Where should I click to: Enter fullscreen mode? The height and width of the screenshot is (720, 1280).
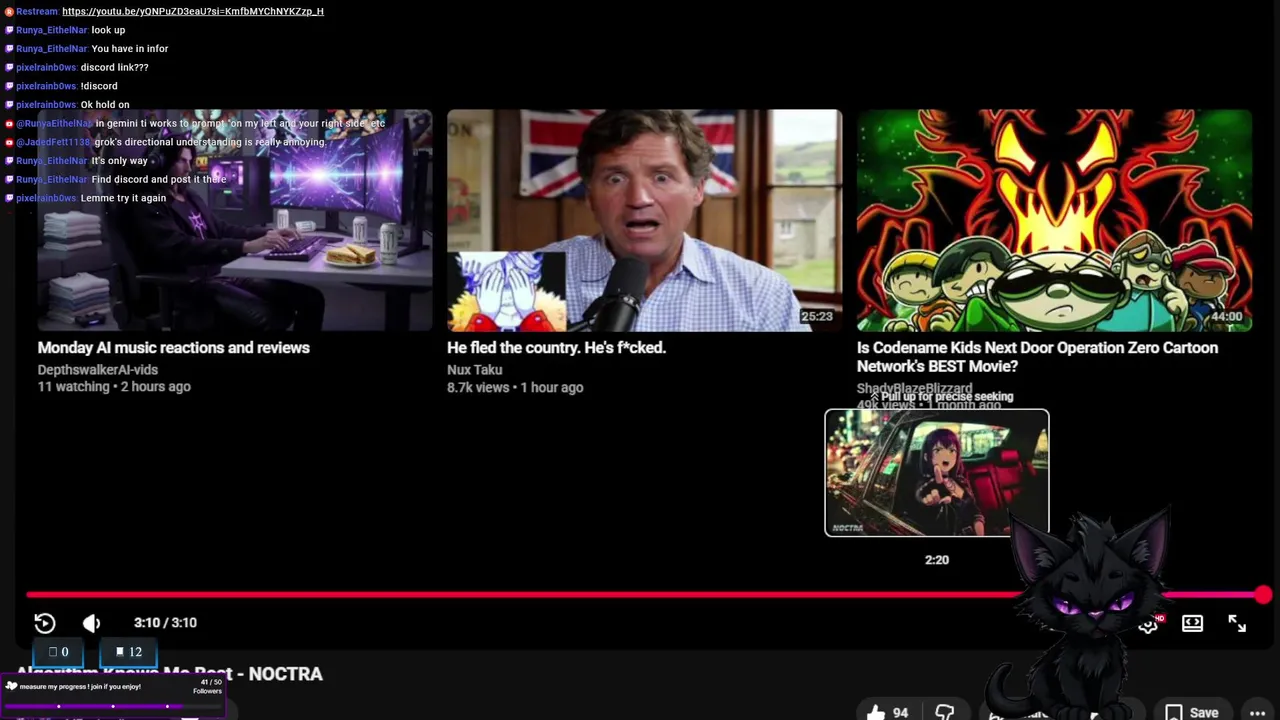point(1237,623)
